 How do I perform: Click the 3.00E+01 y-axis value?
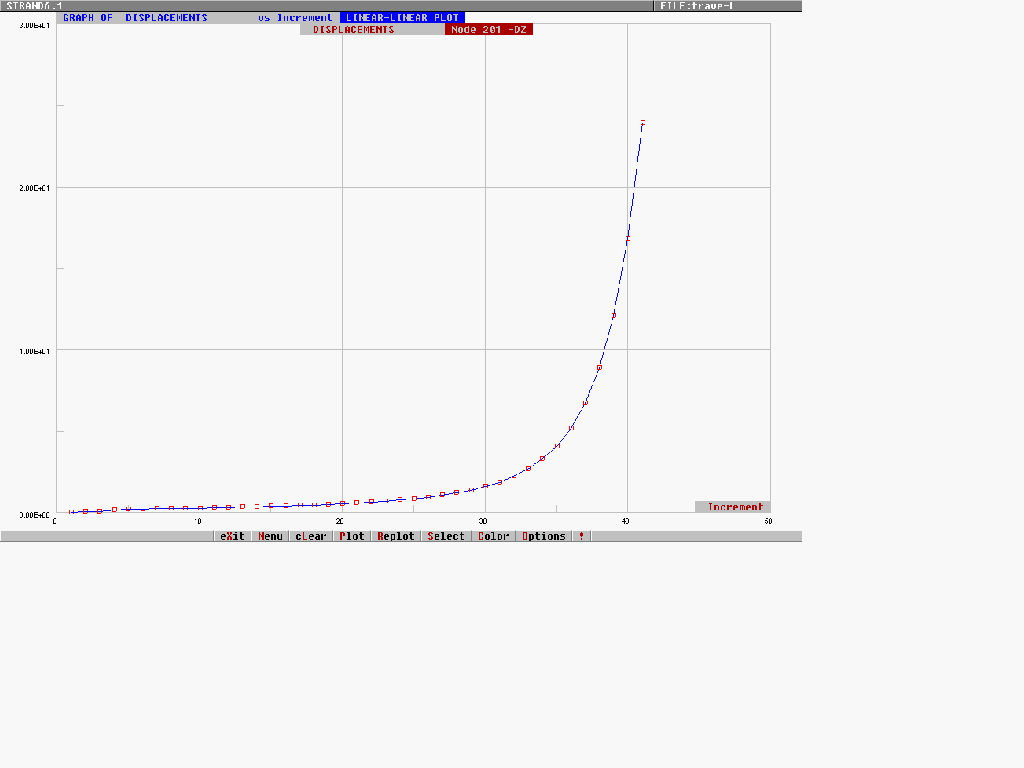coord(34,25)
